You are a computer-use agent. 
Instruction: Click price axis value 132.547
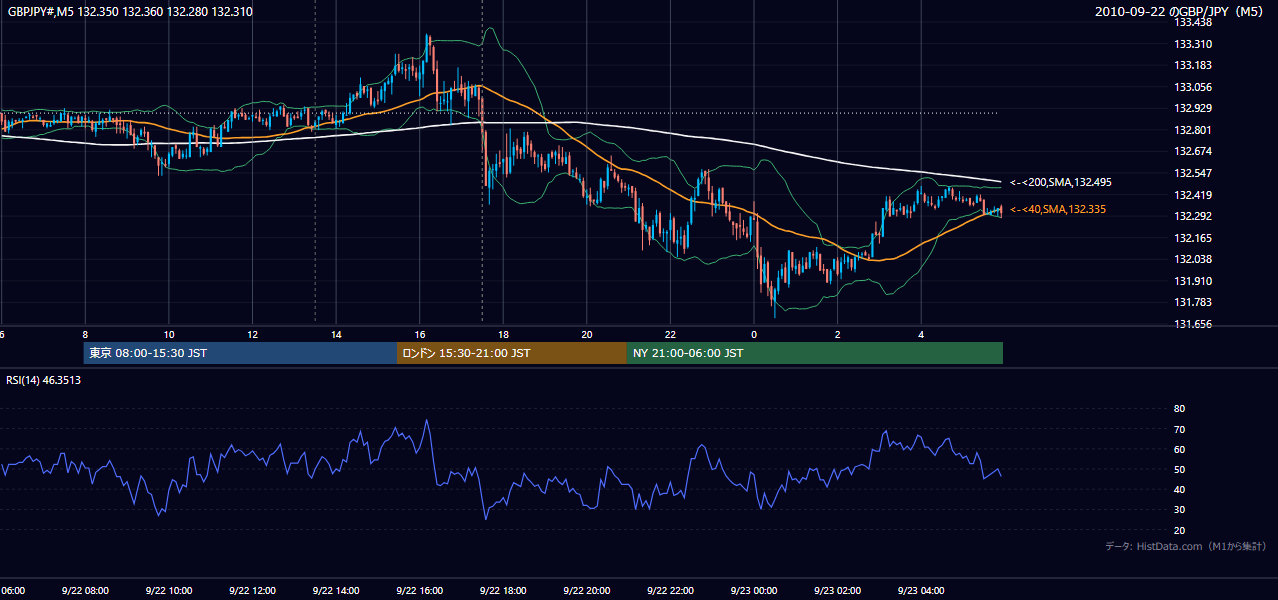1194,173
